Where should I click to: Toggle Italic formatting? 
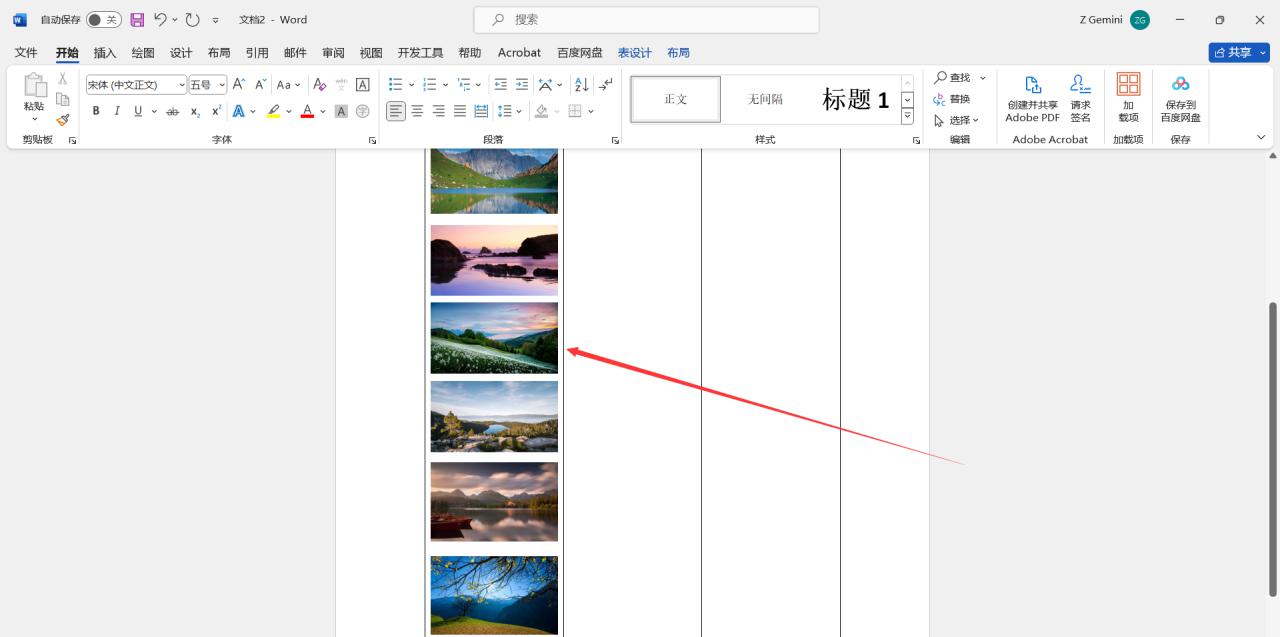[x=117, y=111]
